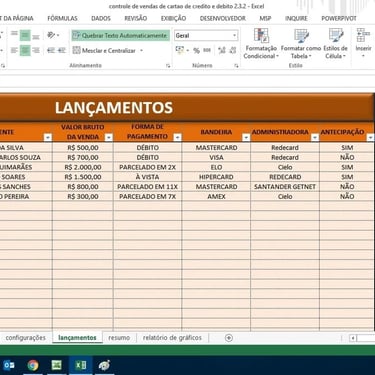The width and height of the screenshot is (375, 375).
Task: Toggle Quebrar Texto Automaticamente
Action: (120, 35)
